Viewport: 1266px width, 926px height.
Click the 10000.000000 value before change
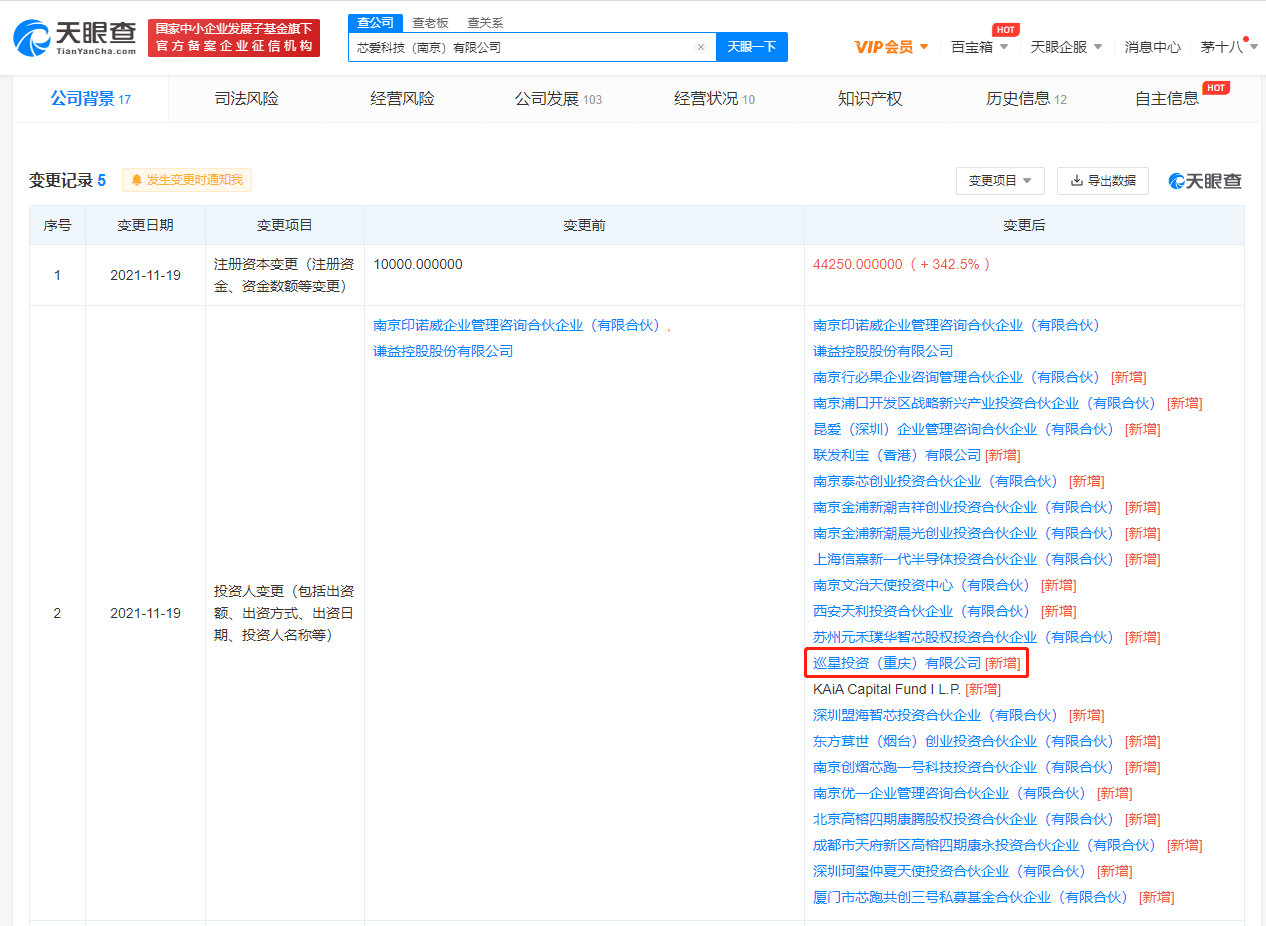pos(418,265)
